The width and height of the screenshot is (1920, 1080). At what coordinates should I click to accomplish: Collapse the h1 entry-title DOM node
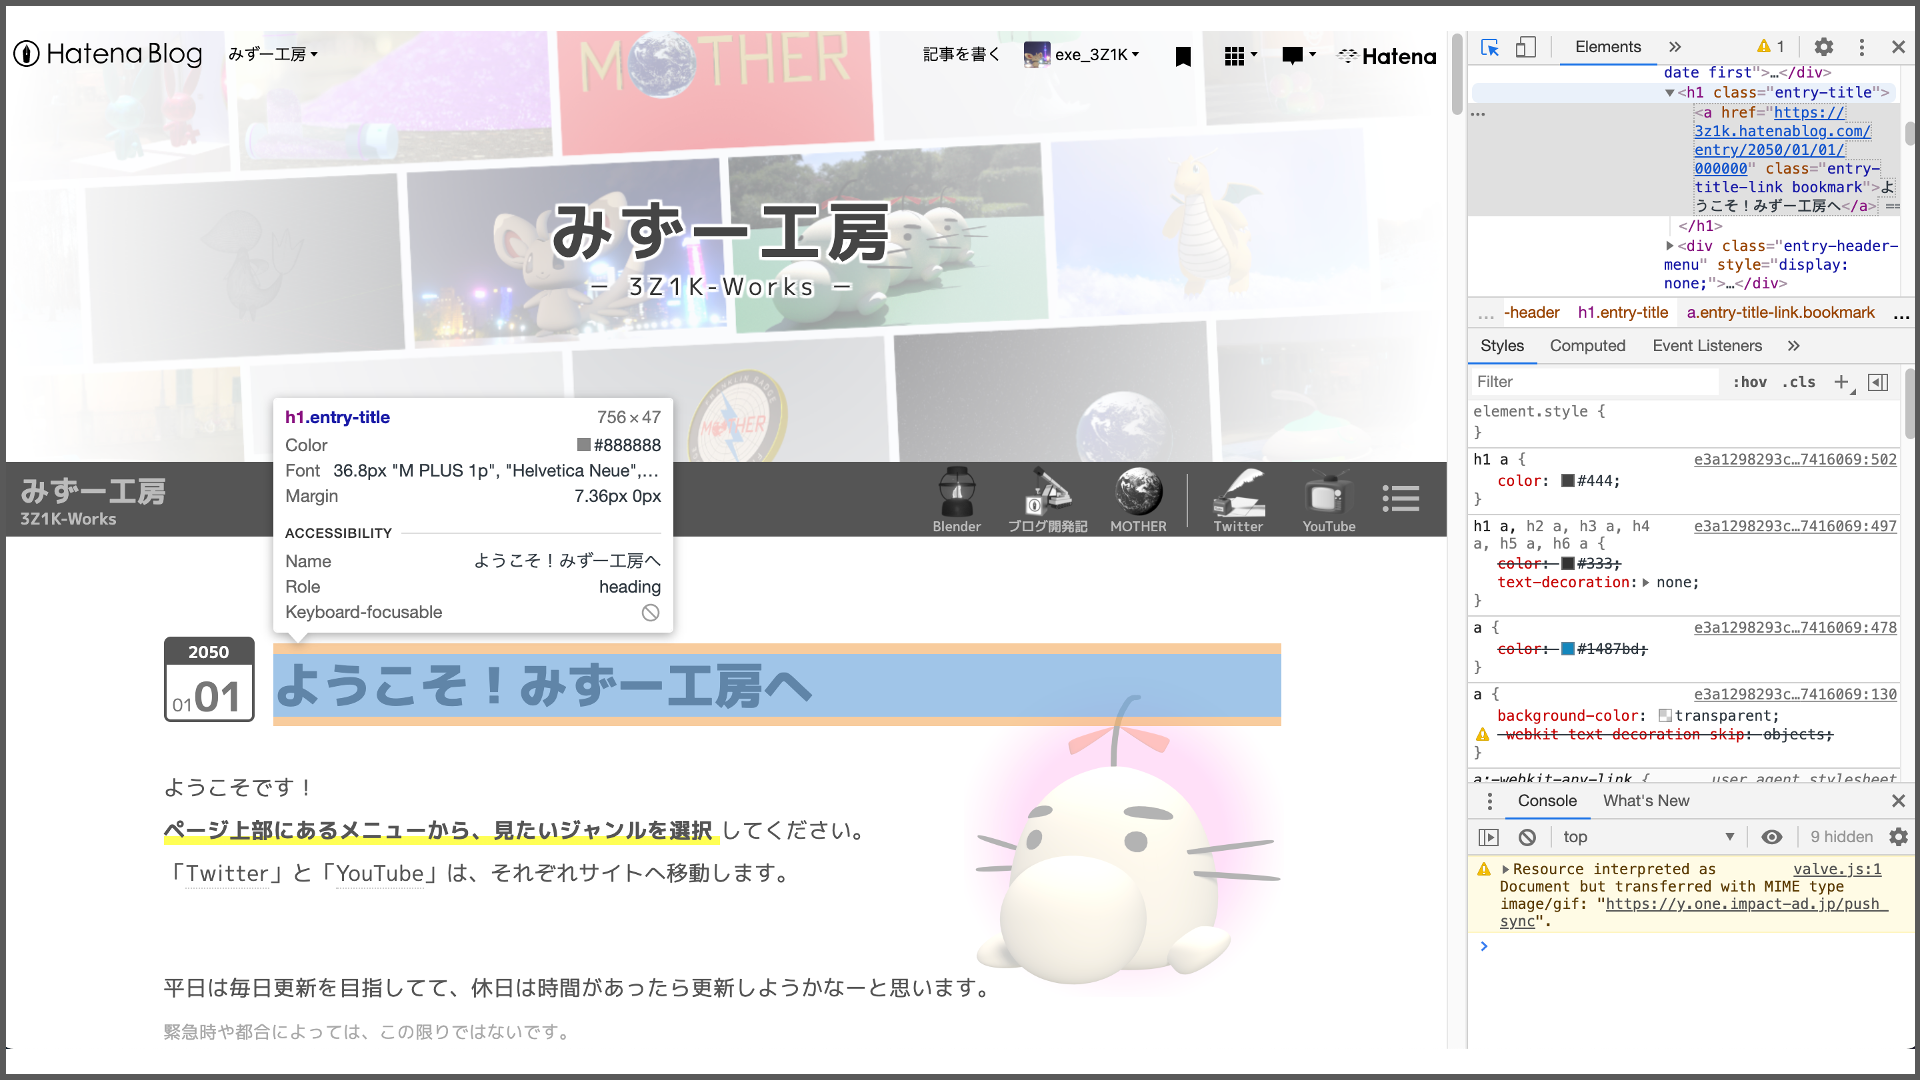(x=1669, y=93)
